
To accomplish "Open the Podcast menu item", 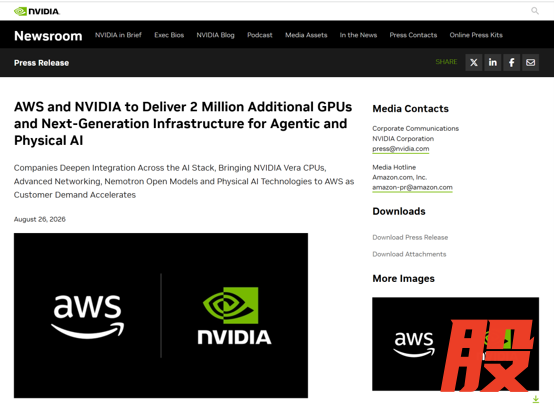I will click(x=260, y=35).
